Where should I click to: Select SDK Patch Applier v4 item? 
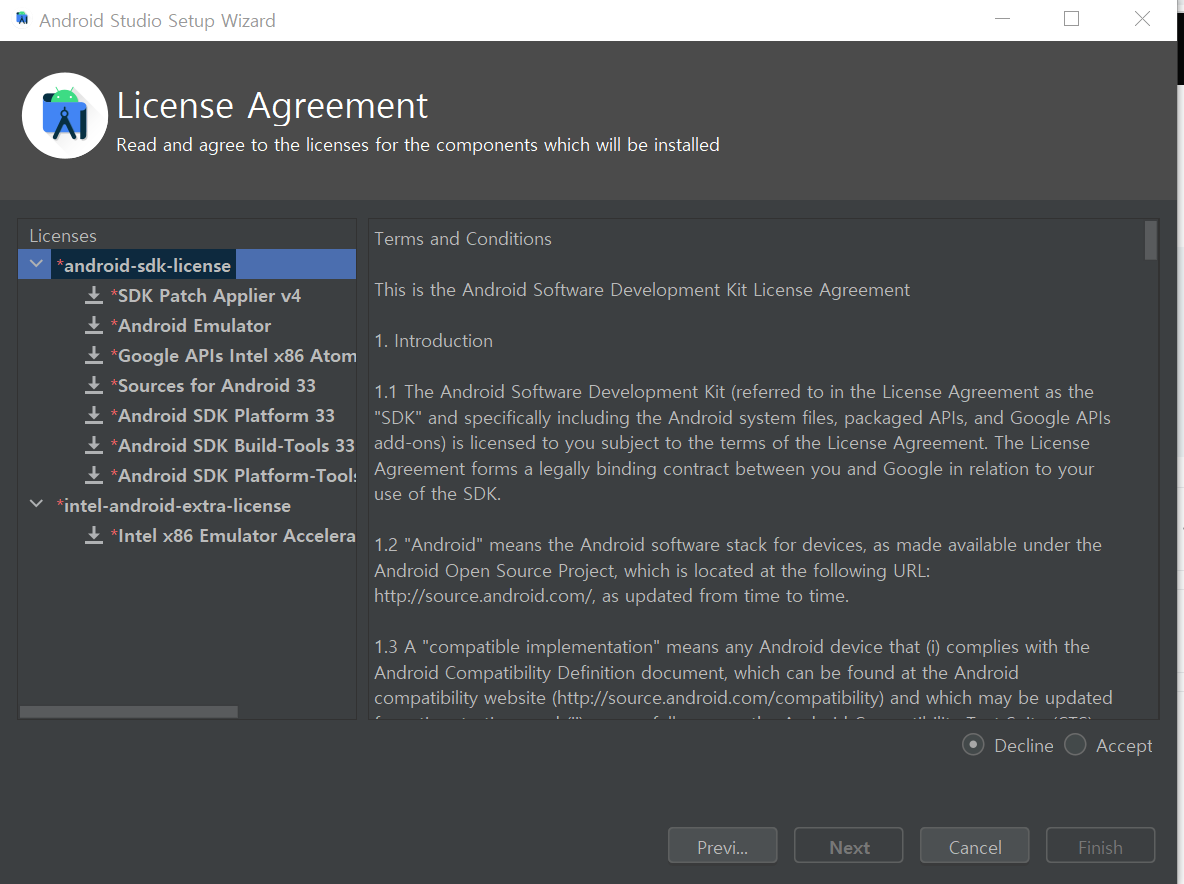[205, 296]
